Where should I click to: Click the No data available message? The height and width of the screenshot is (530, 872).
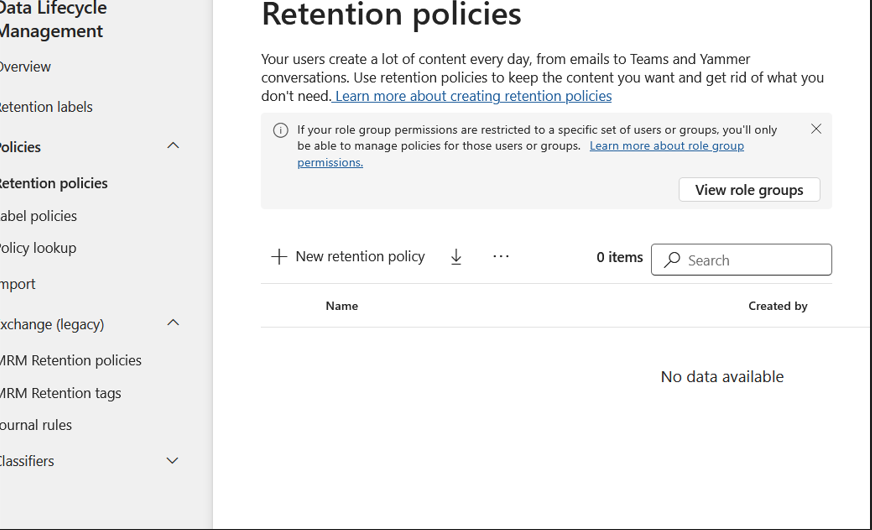722,377
